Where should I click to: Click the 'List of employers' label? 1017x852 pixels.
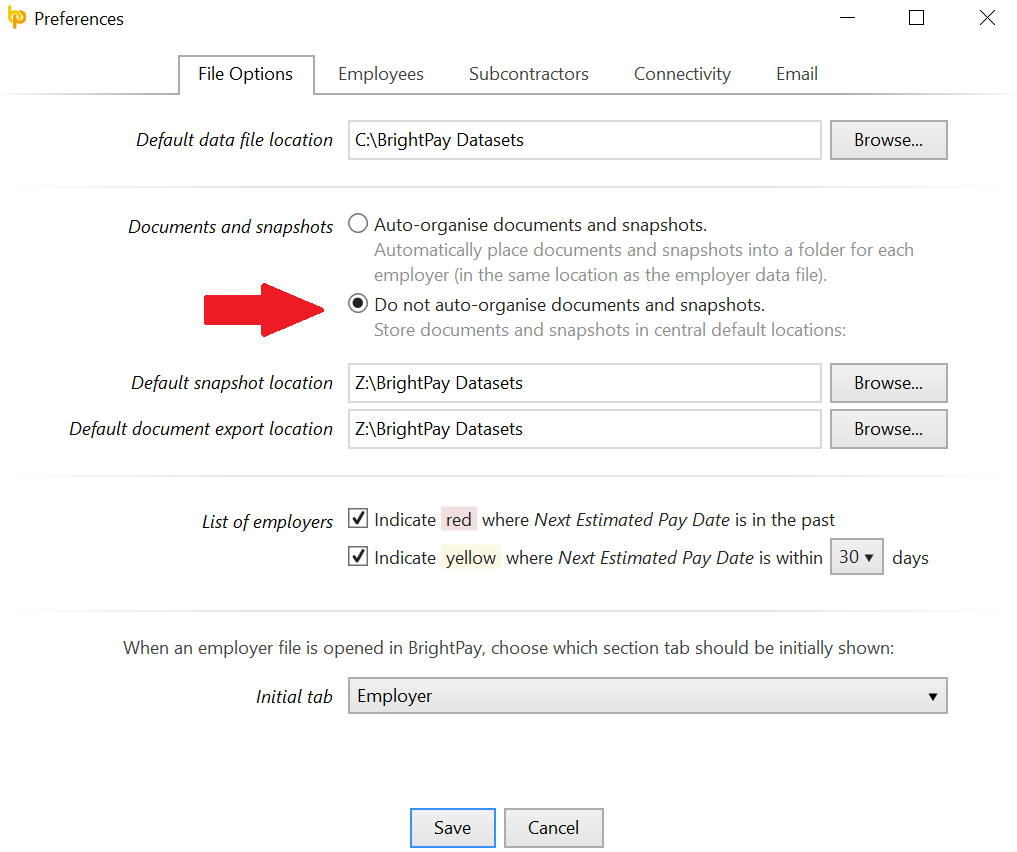tap(267, 522)
